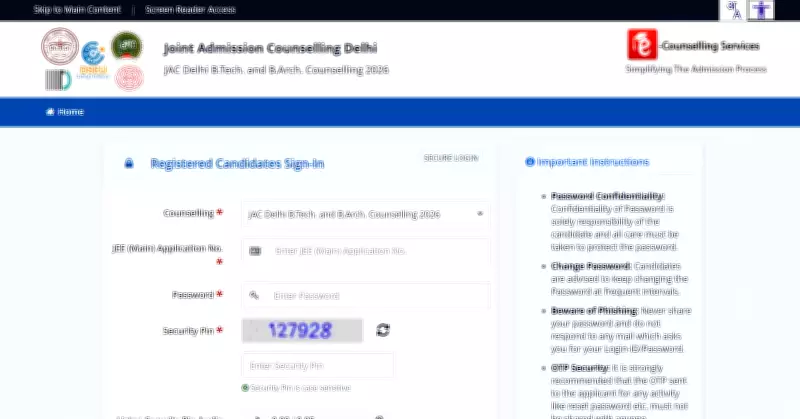Focus the Enter Password field

tap(366, 295)
